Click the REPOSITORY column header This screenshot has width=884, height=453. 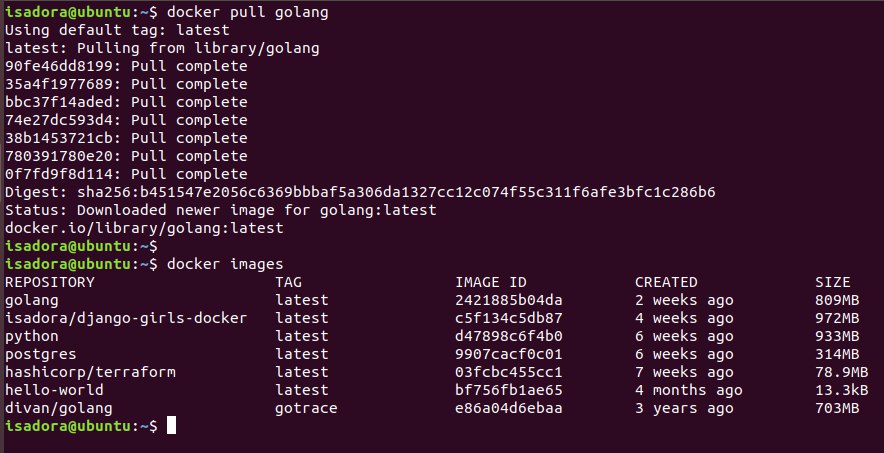[x=50, y=282]
